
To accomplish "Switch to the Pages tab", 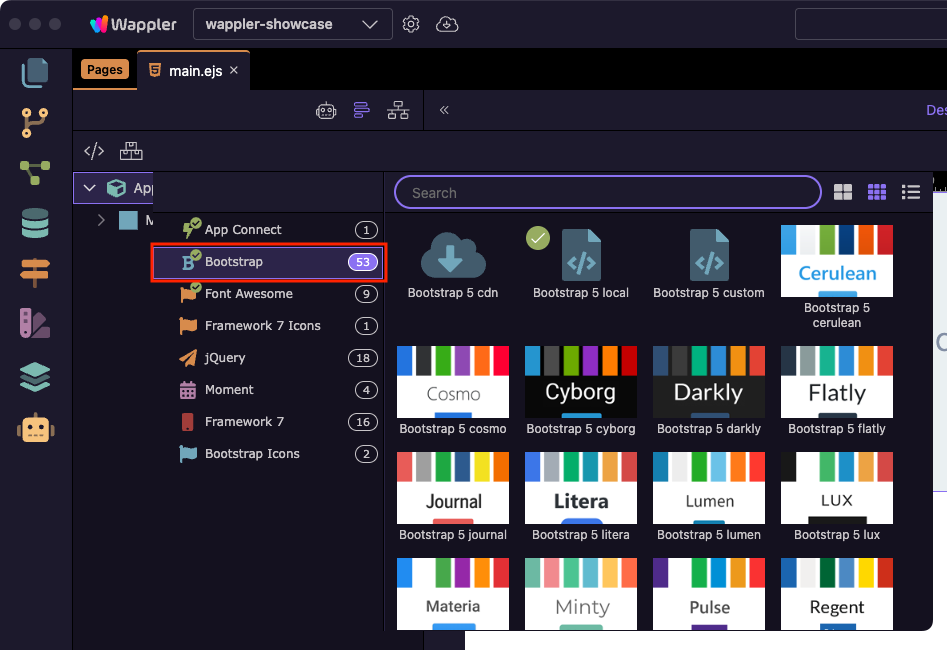I will pos(104,70).
